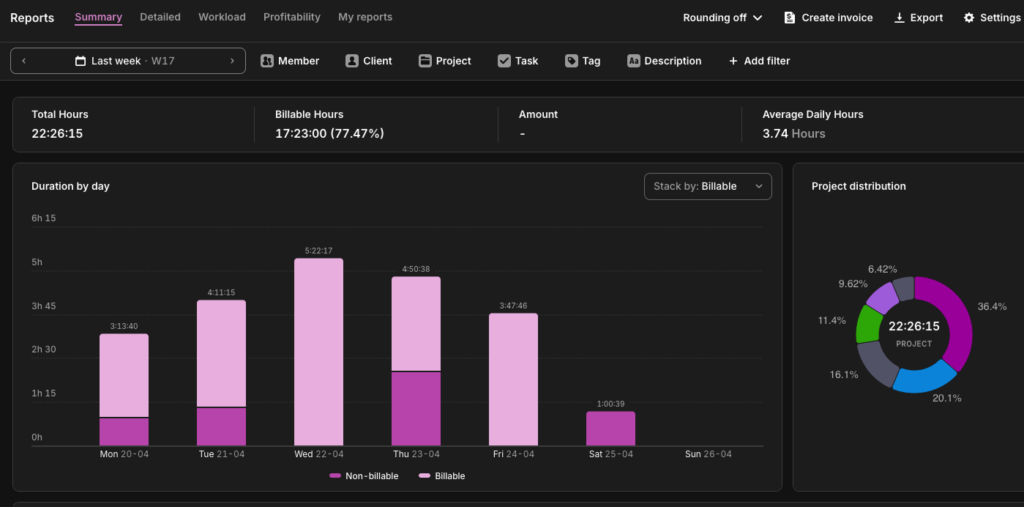
Task: Expand the Stack by: Billable dropdown
Action: (707, 186)
